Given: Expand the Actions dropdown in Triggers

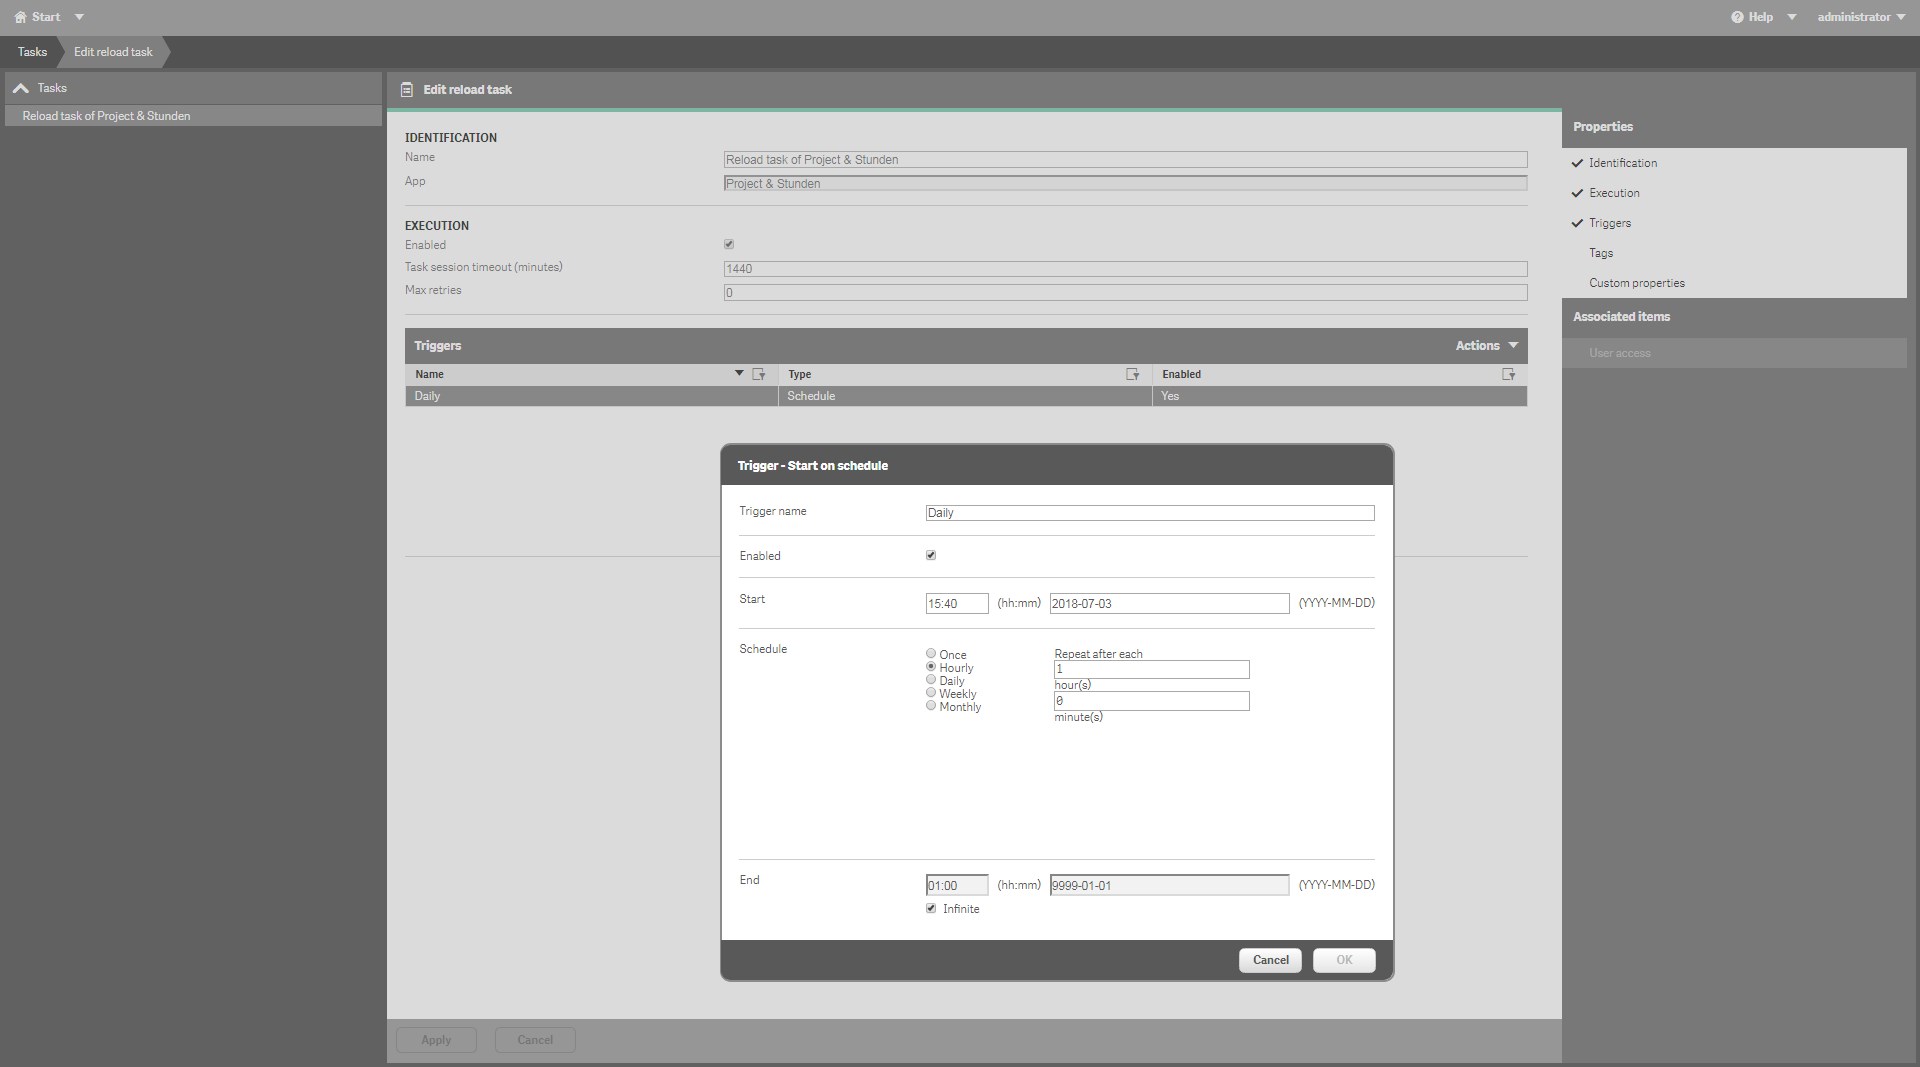Looking at the screenshot, I should 1486,346.
